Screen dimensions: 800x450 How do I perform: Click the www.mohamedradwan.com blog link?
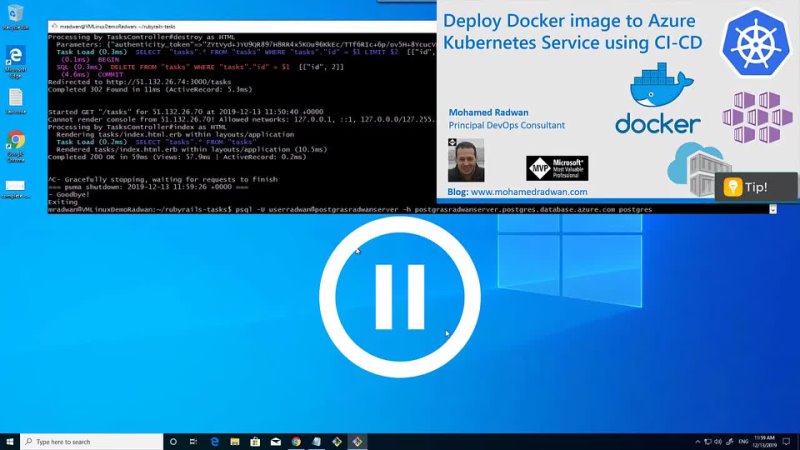pyautogui.click(x=529, y=192)
